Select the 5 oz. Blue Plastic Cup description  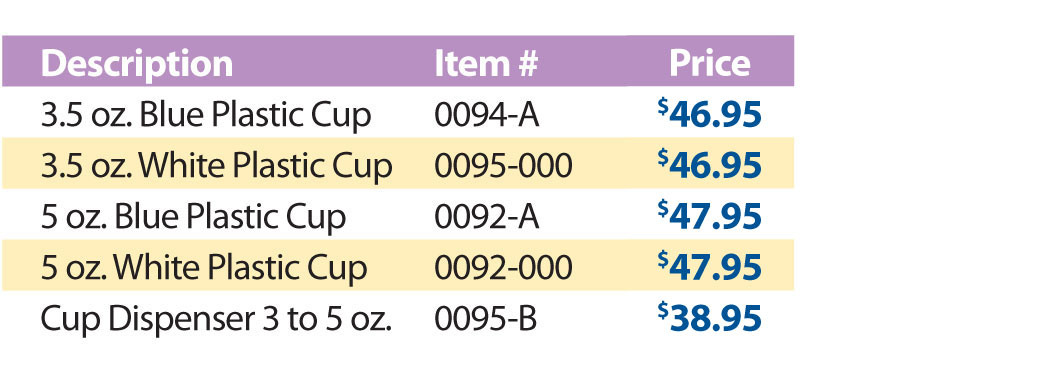click(x=193, y=217)
